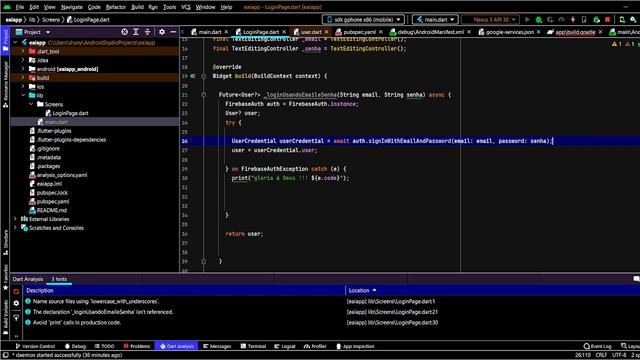Click the red Stop button in toolbar
Screen dimensions: 640x360
point(607,20)
